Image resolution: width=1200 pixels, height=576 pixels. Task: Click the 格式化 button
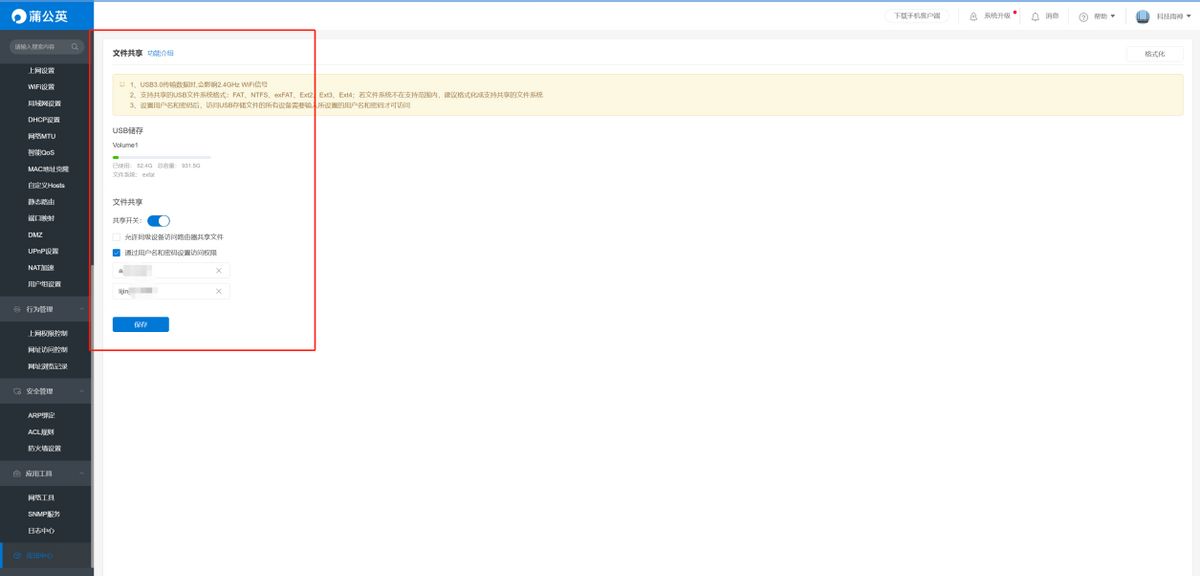1154,54
